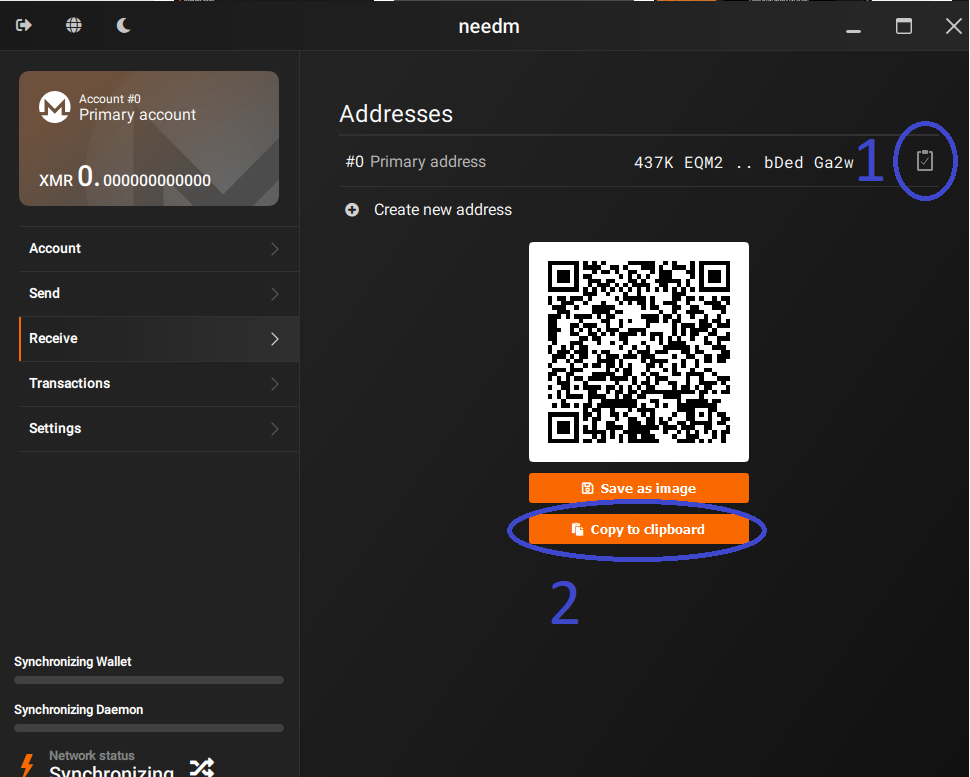This screenshot has width=970, height=777.
Task: Expand the Send section chevron
Action: (274, 294)
